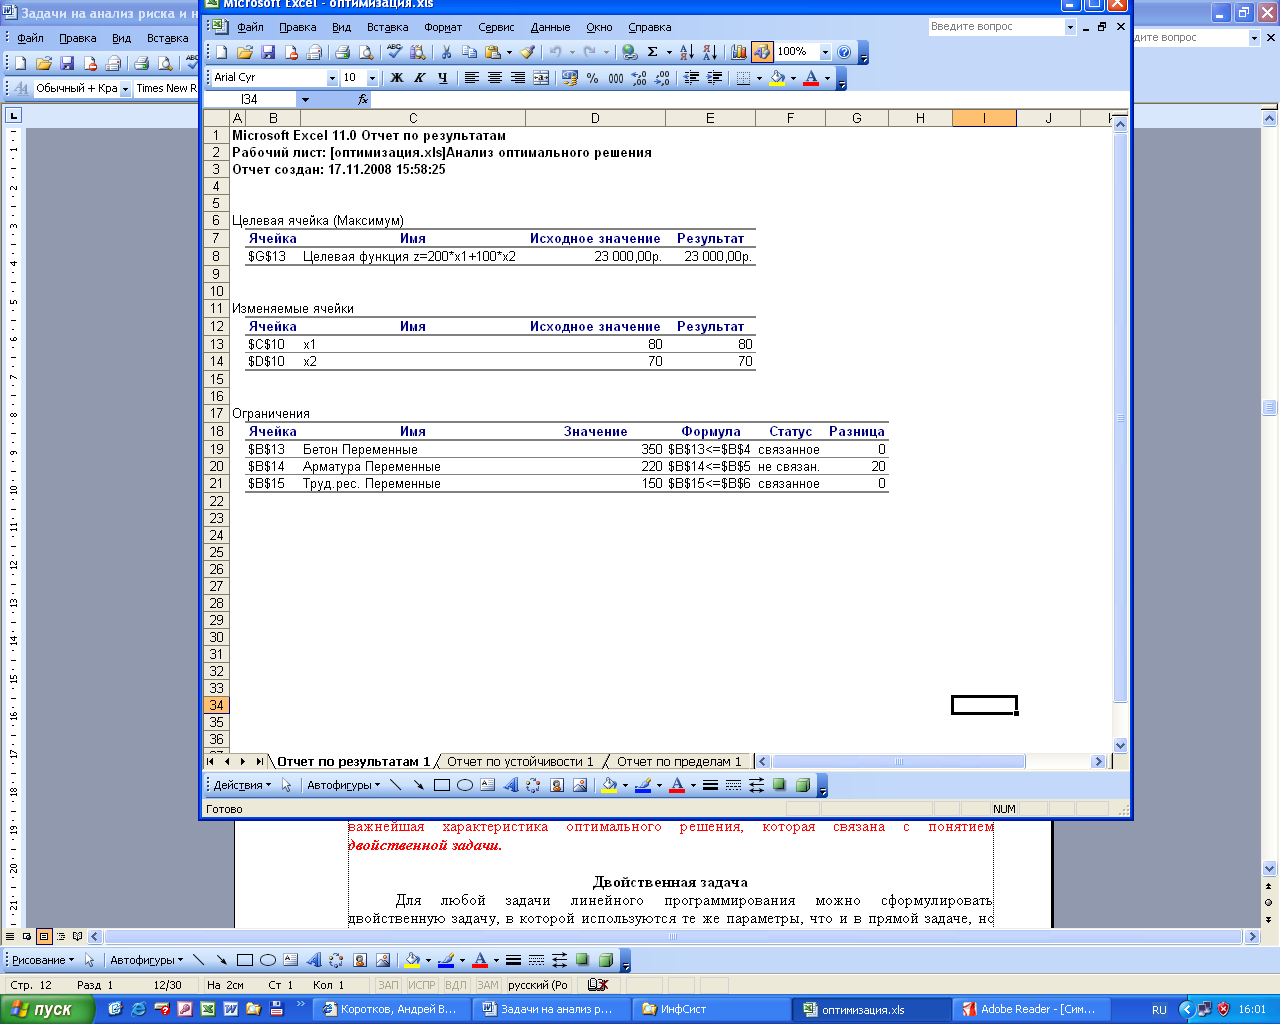Open the Данные menu in Excel

(x=550, y=27)
